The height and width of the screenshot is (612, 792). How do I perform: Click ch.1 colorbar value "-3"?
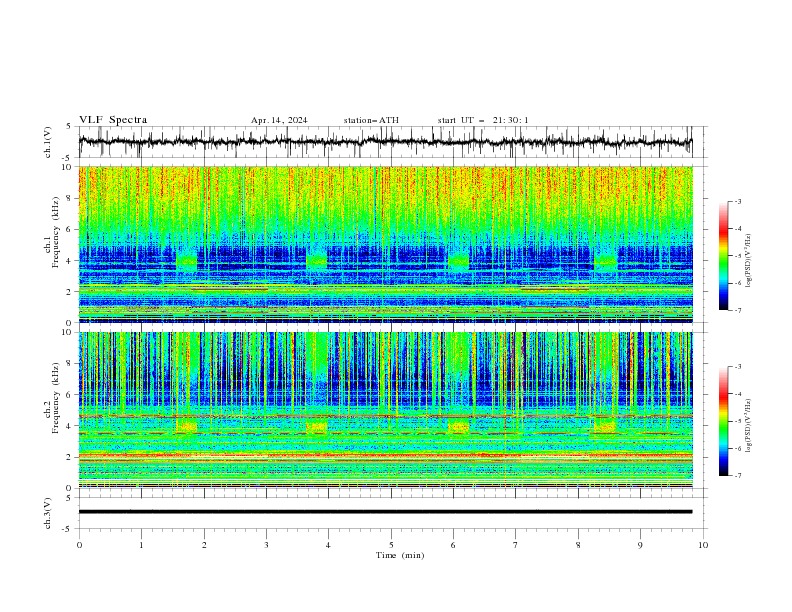[x=737, y=201]
